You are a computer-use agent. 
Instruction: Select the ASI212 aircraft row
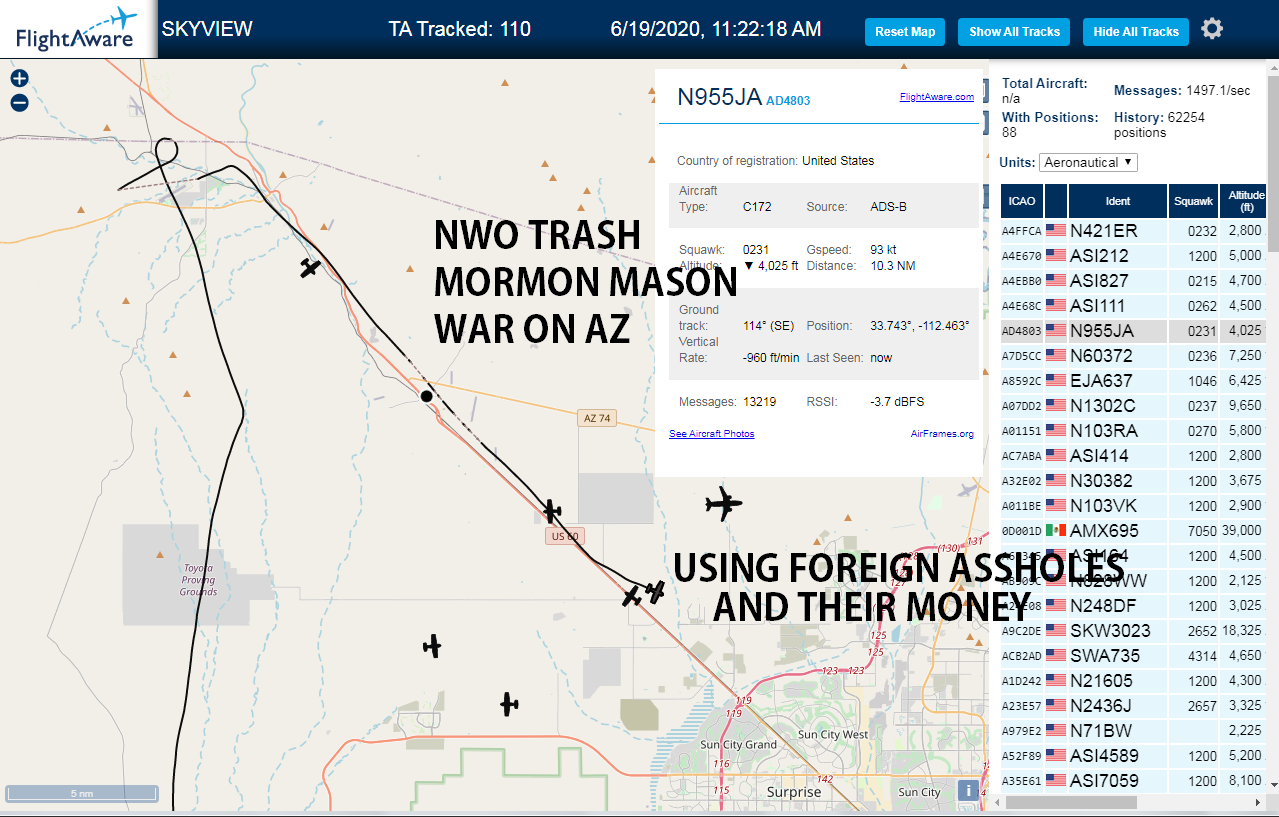point(1134,256)
